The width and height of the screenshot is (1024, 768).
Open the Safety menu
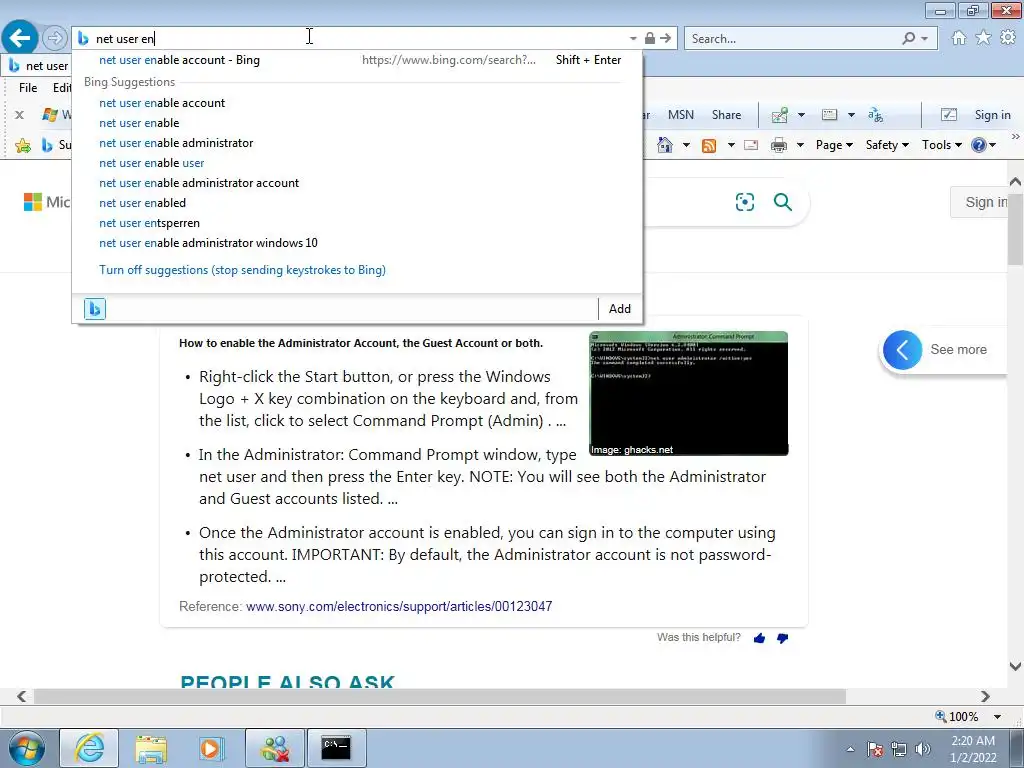[x=887, y=145]
